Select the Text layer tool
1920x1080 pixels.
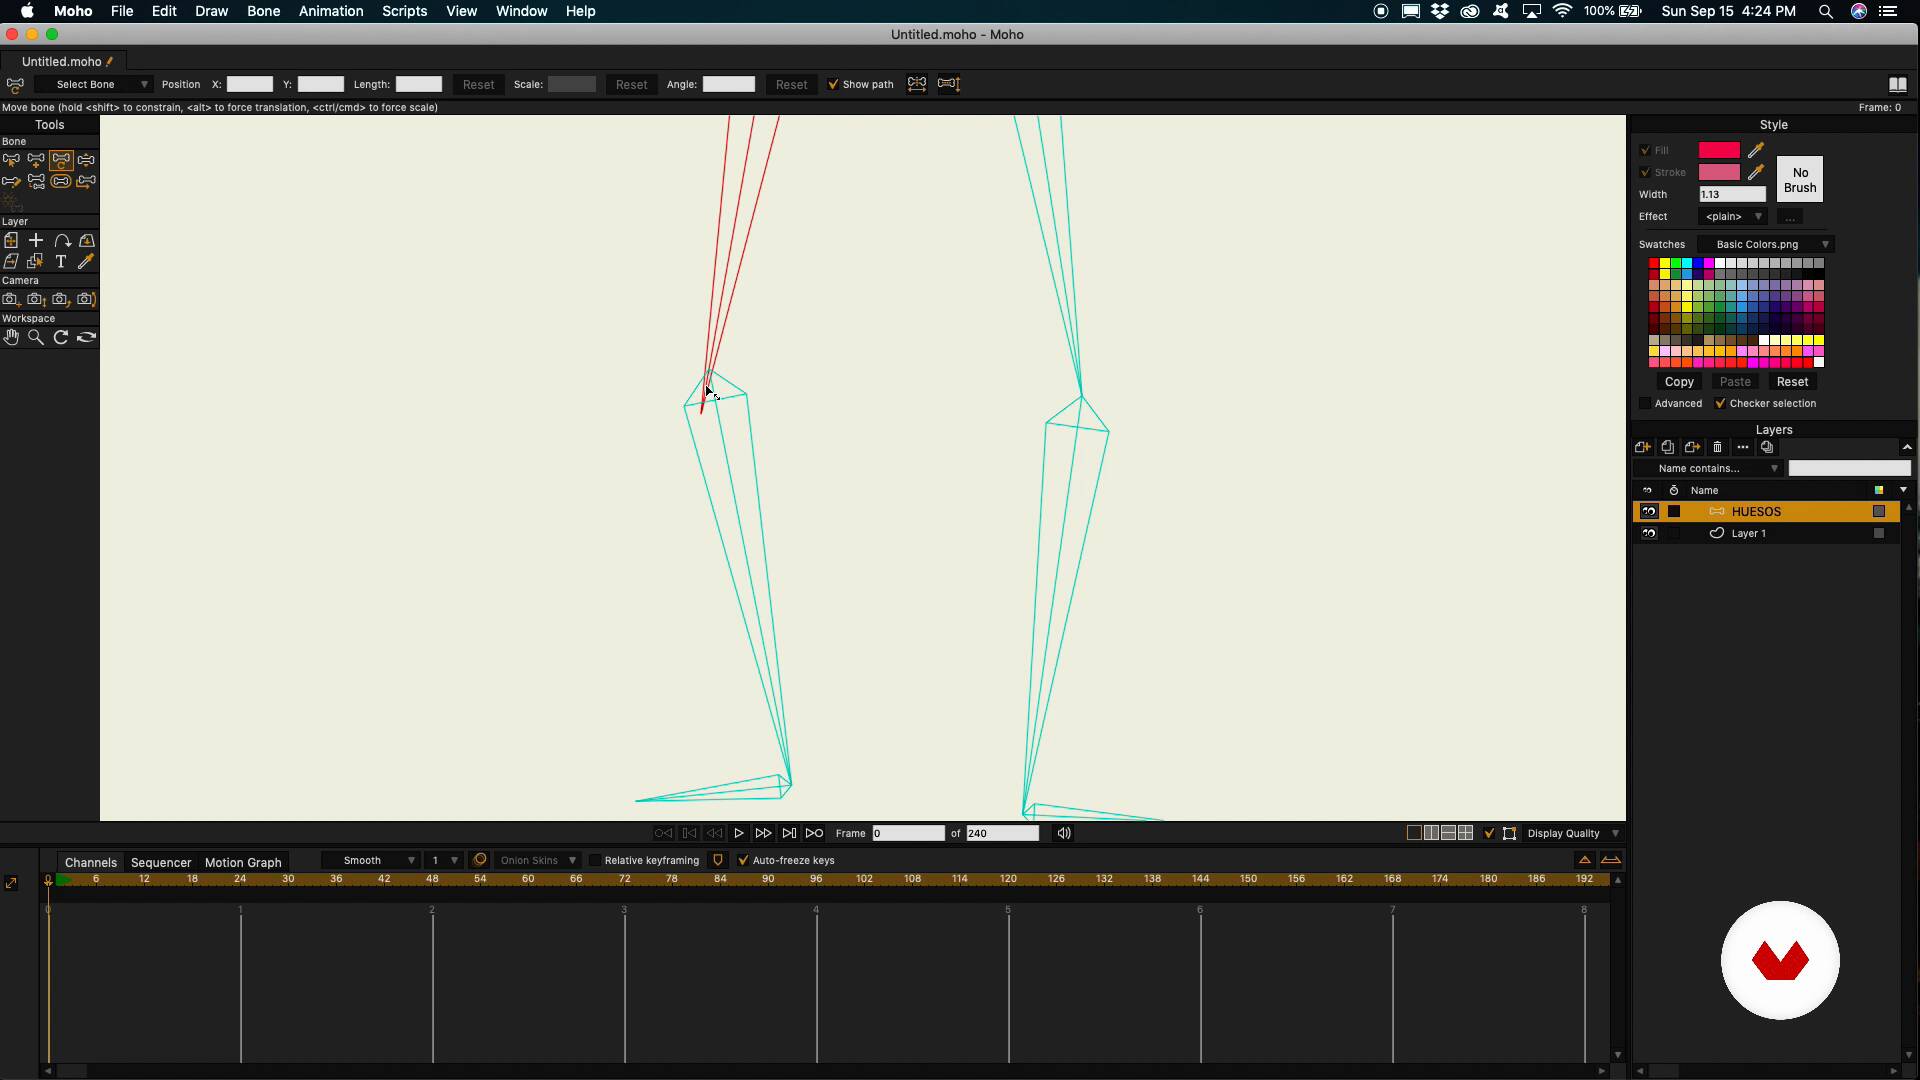(x=61, y=262)
